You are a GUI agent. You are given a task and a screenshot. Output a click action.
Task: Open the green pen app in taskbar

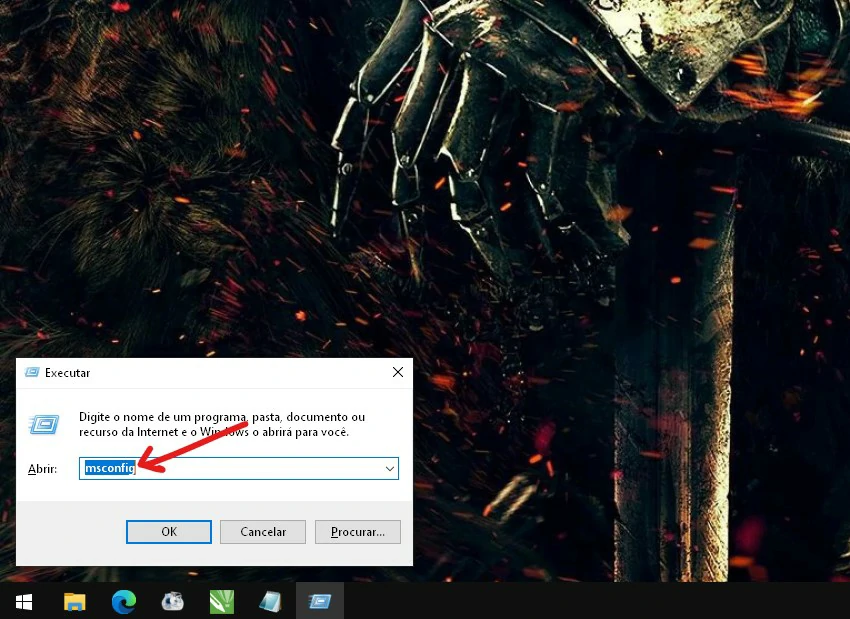(222, 602)
